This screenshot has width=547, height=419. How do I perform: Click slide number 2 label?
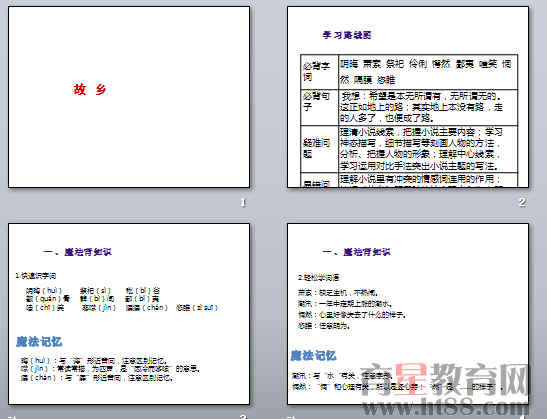pos(522,202)
